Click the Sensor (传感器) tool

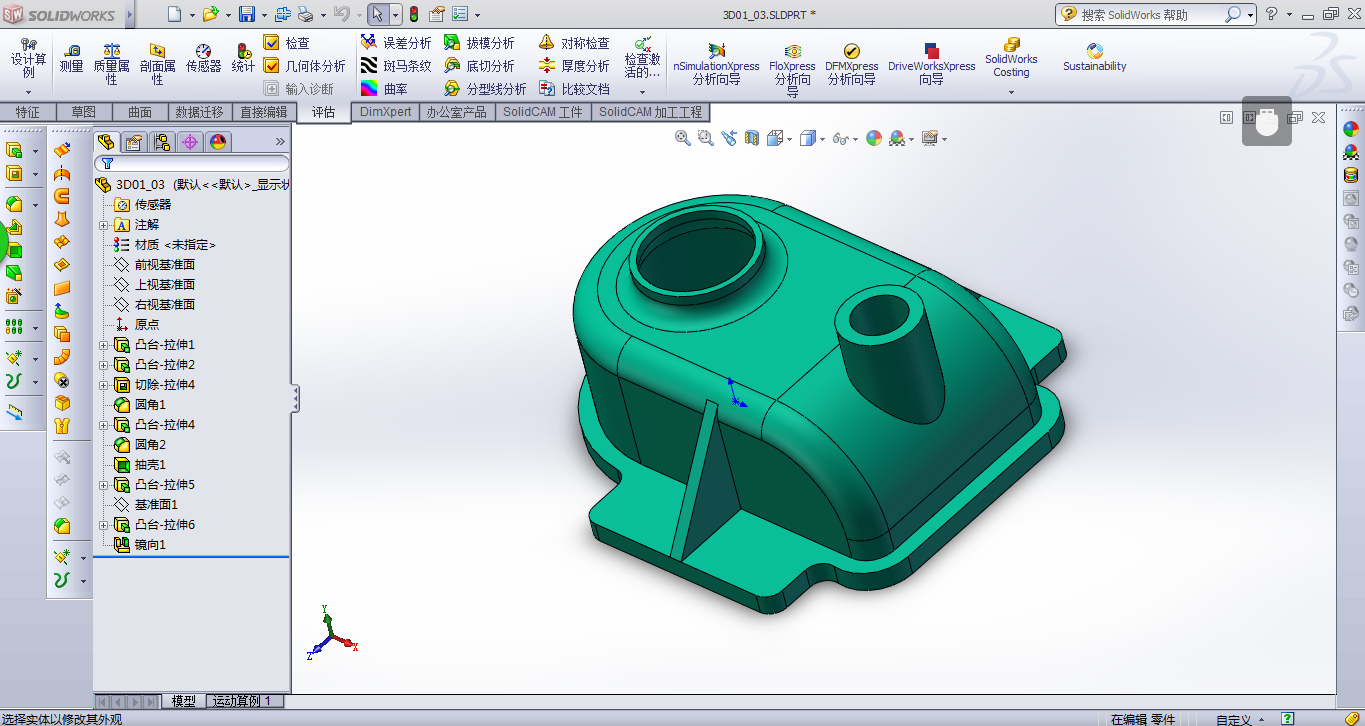(204, 58)
